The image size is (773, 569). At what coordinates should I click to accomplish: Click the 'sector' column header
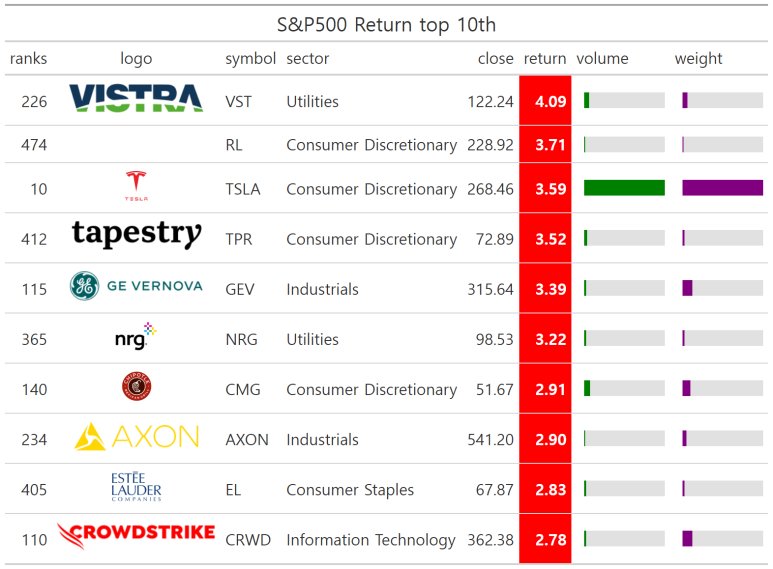[308, 59]
